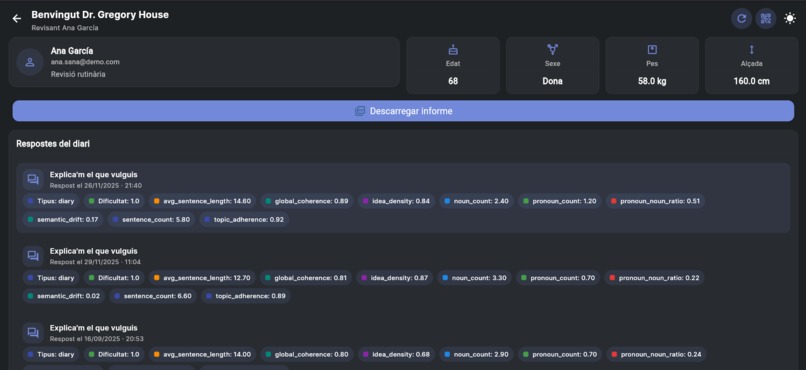Click the email ana.sana@demo.com
806x370 pixels.
pos(85,62)
